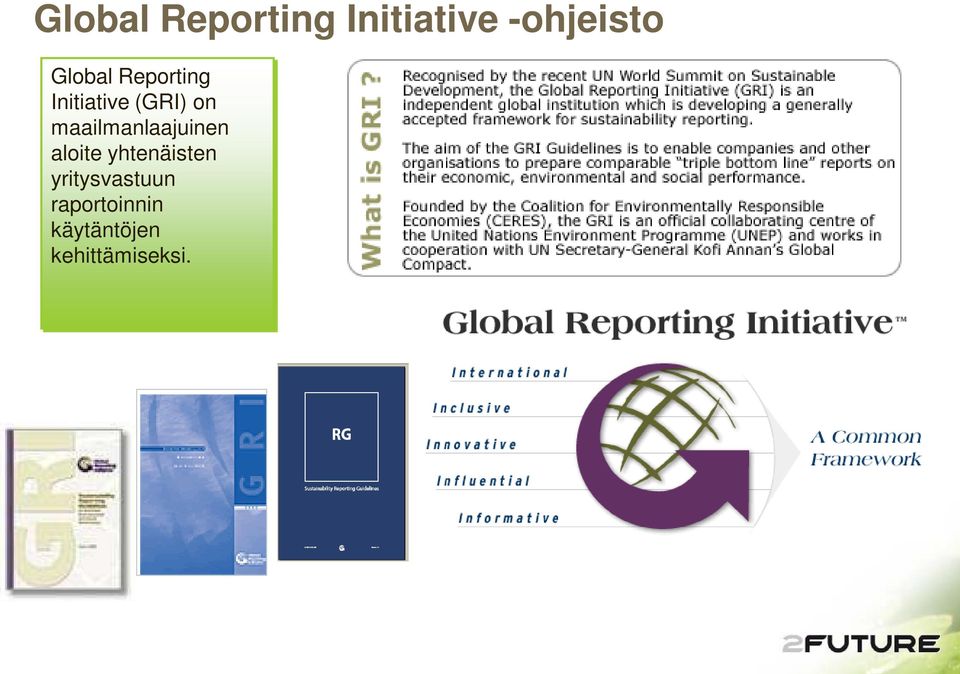
Task: Click the paragraph starting "Recognised by the recent UN"
Action: pos(627,97)
